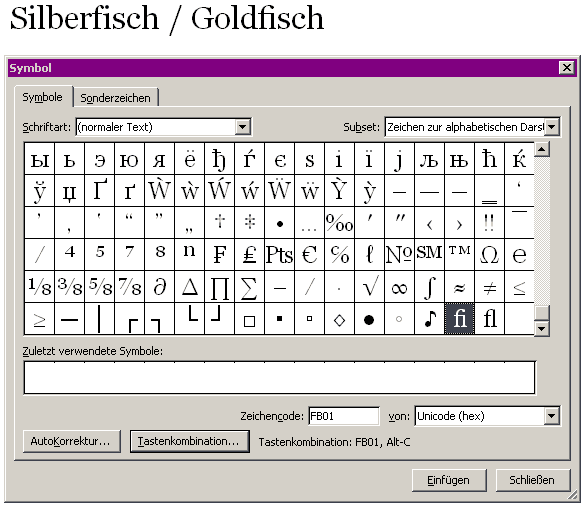Viewport: 586px width, 510px height.
Task: Select the Symbole tab
Action: [x=43, y=97]
